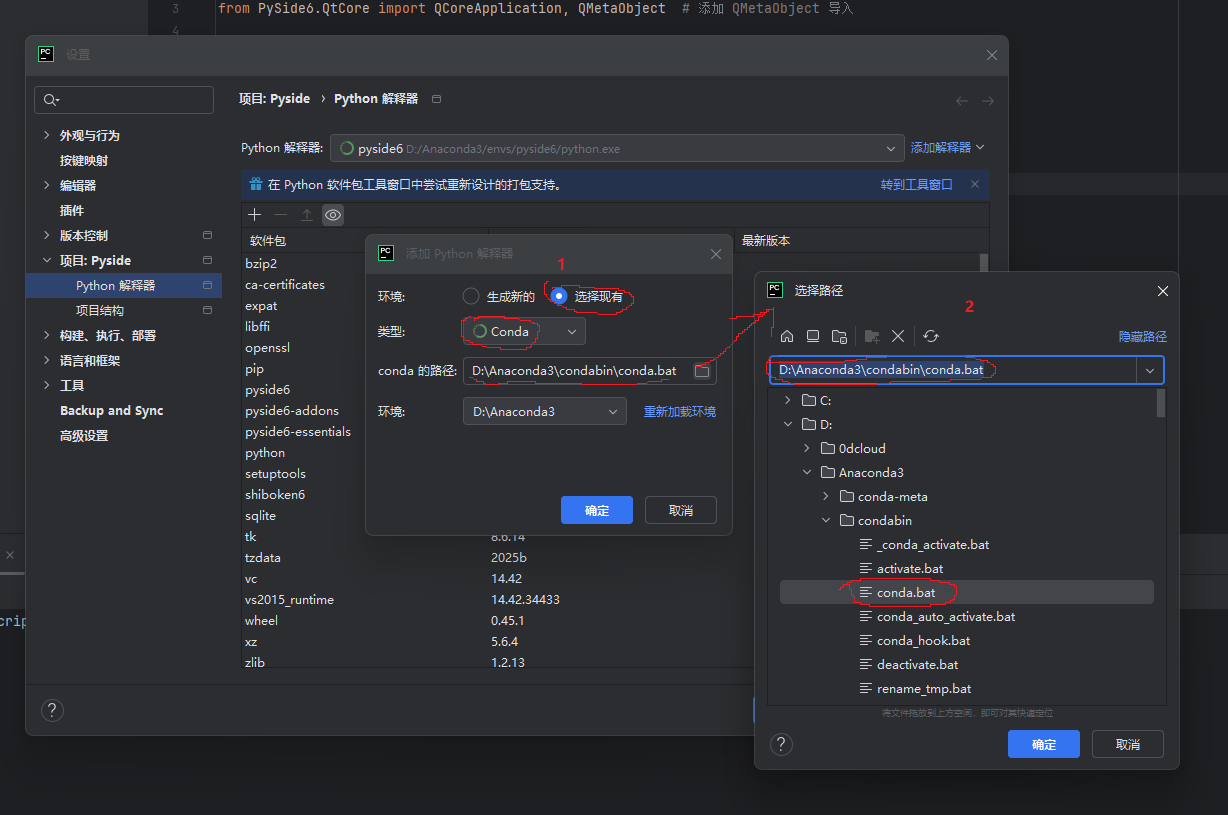Click 转到工具窗口 link
This screenshot has height=815, width=1228.
917,185
